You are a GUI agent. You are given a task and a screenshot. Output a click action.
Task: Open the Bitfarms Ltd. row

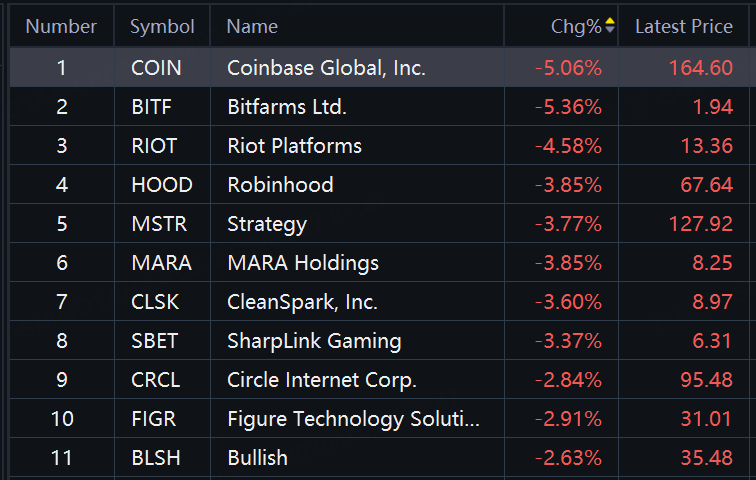[287, 107]
